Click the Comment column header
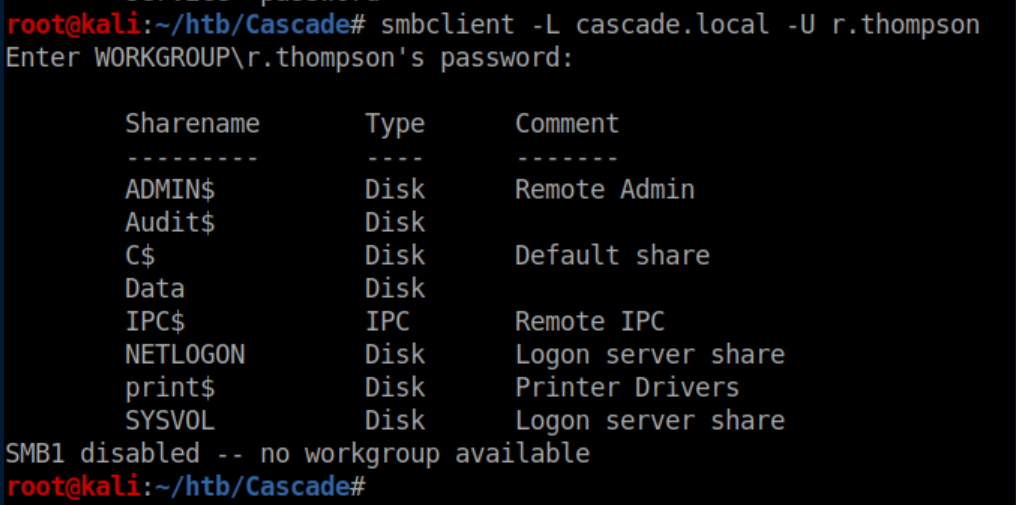Screen dimensions: 1016x505 (567, 123)
